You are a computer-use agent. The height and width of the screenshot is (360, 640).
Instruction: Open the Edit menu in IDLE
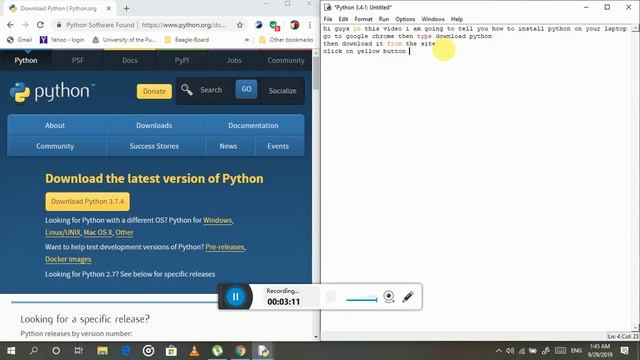tap(343, 19)
